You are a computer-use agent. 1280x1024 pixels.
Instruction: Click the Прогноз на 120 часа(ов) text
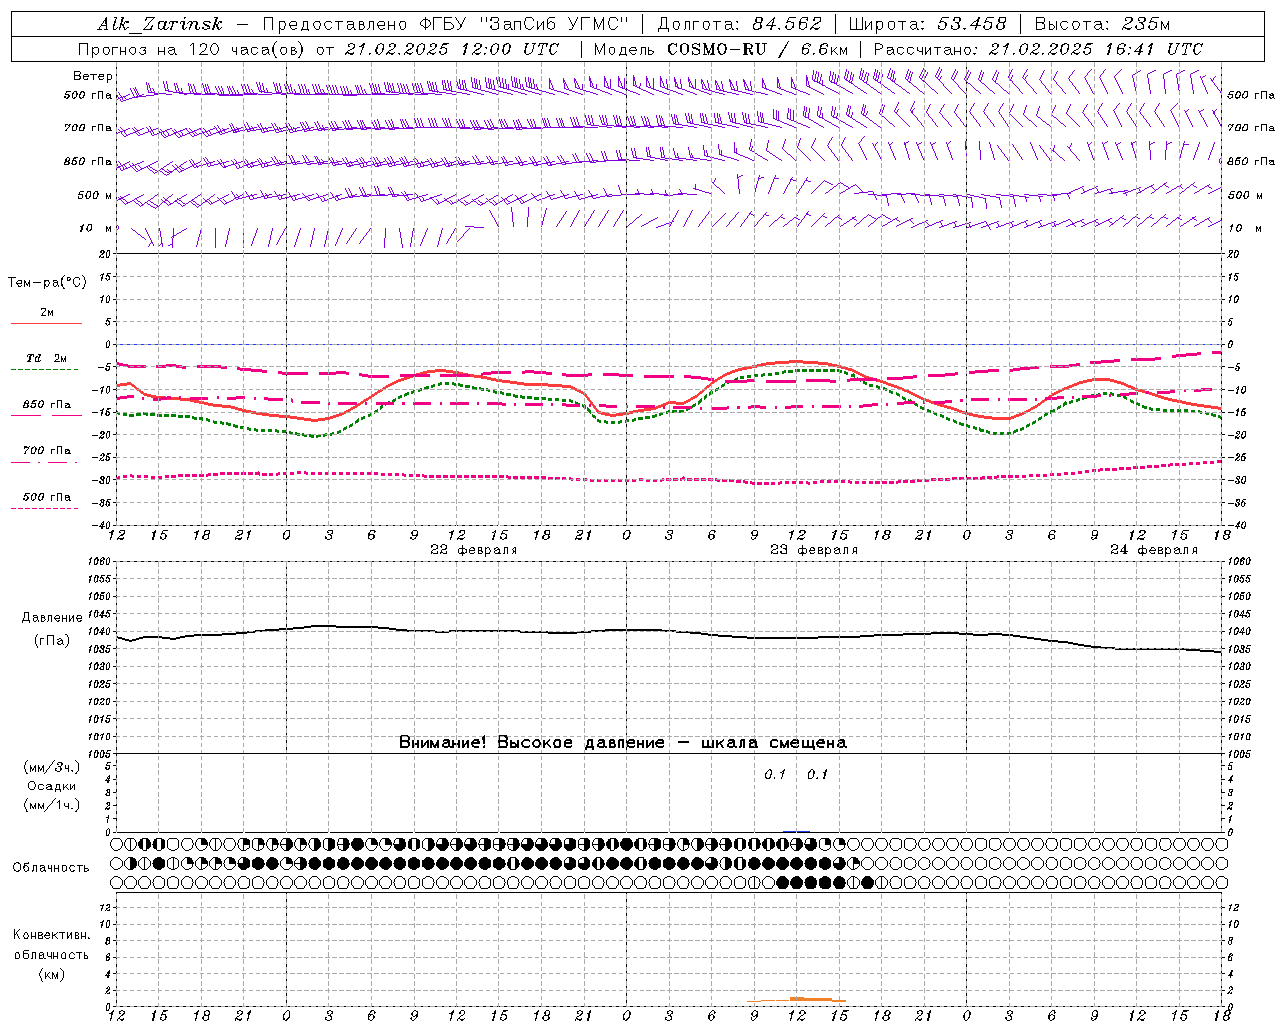coord(192,49)
